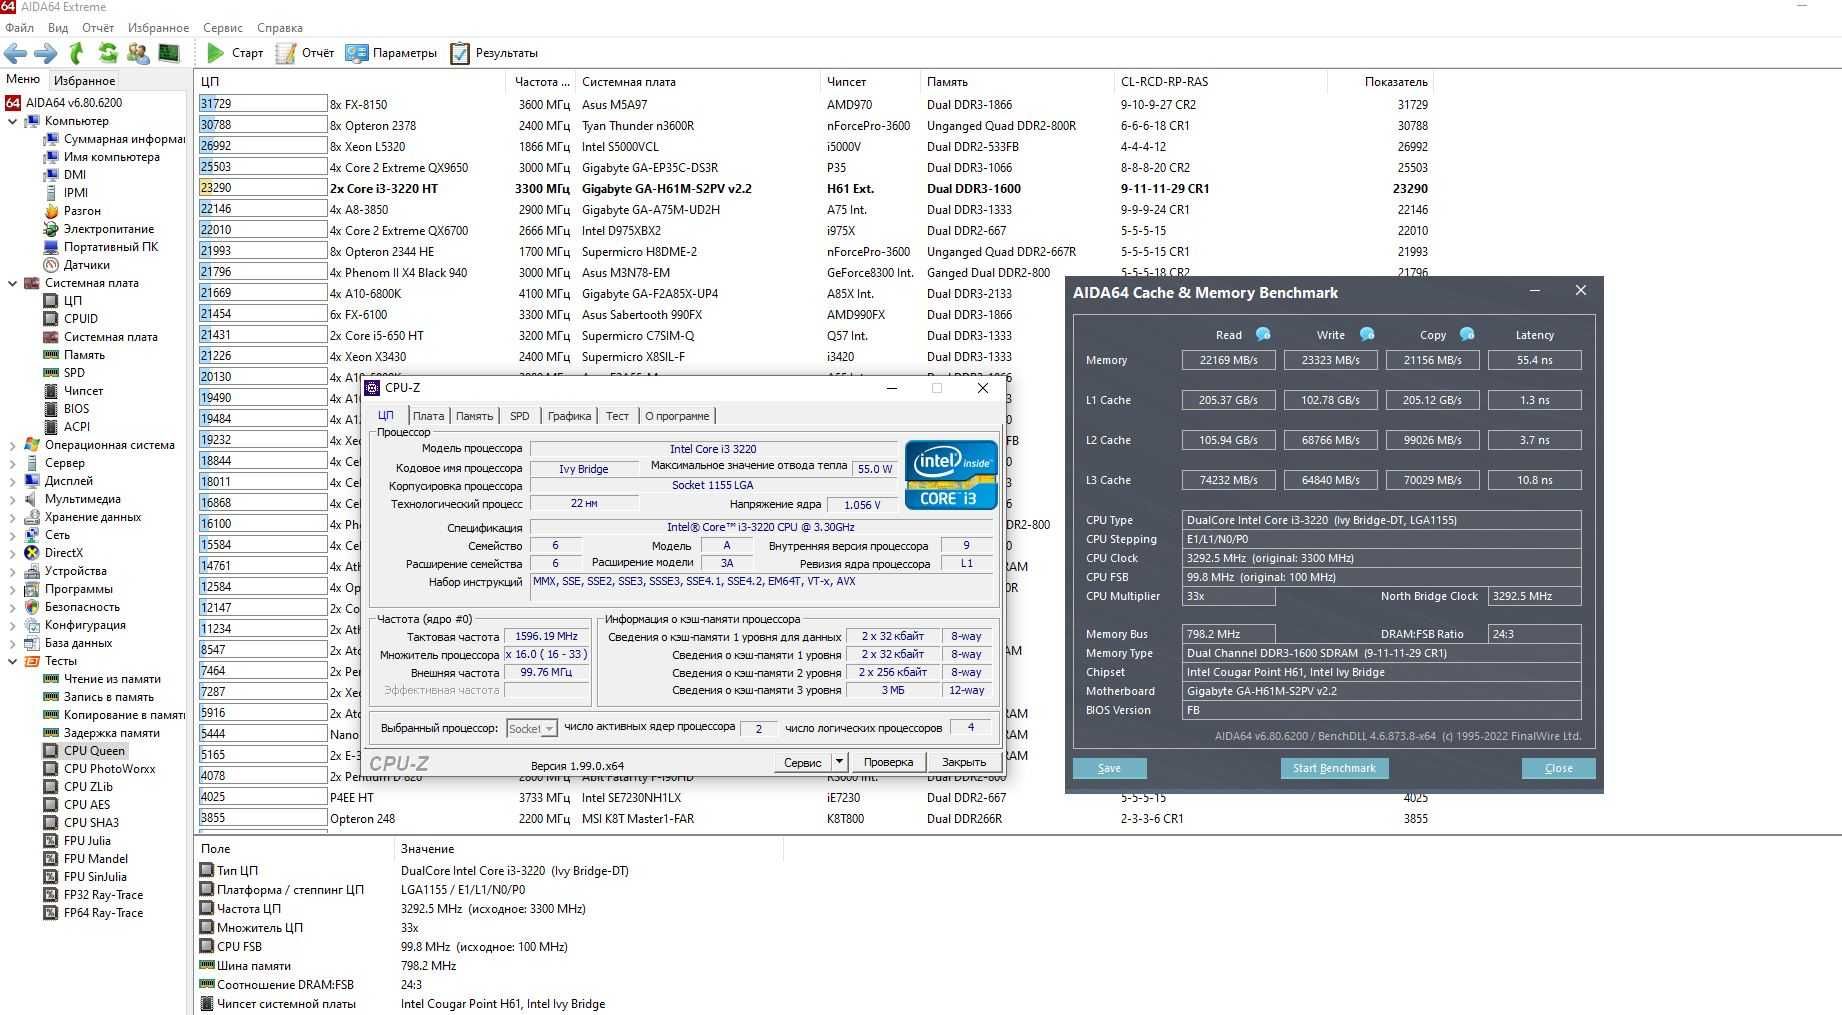Click the green Up-level arrow icon

point(77,53)
